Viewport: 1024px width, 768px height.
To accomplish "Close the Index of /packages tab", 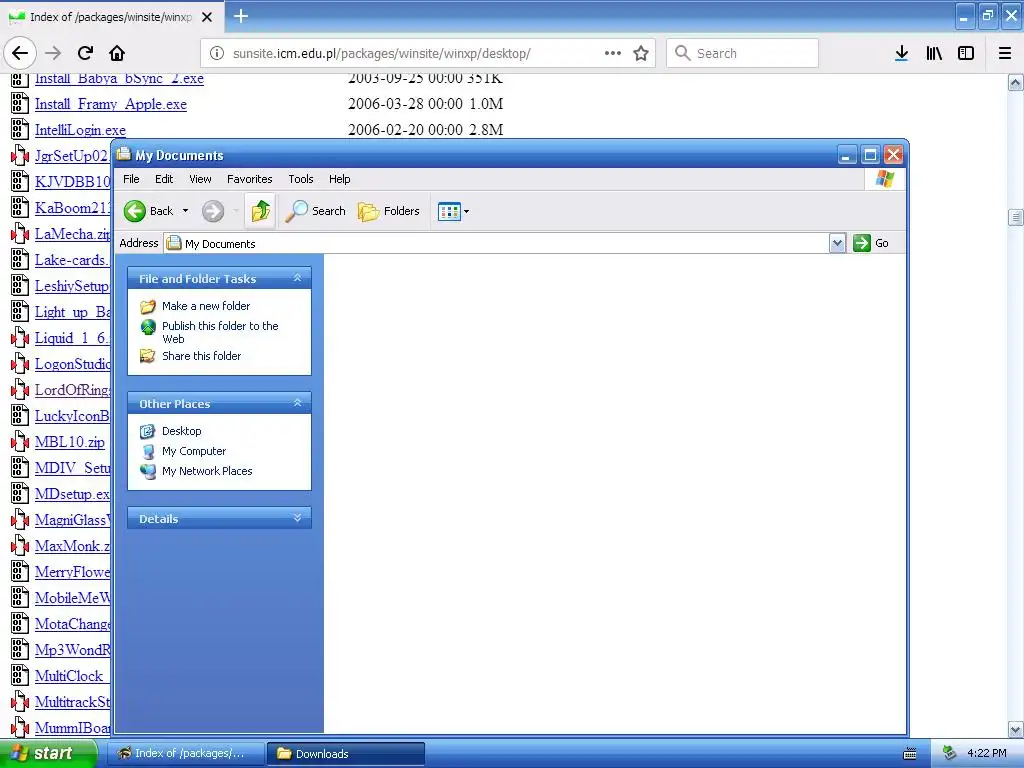I will [x=207, y=17].
